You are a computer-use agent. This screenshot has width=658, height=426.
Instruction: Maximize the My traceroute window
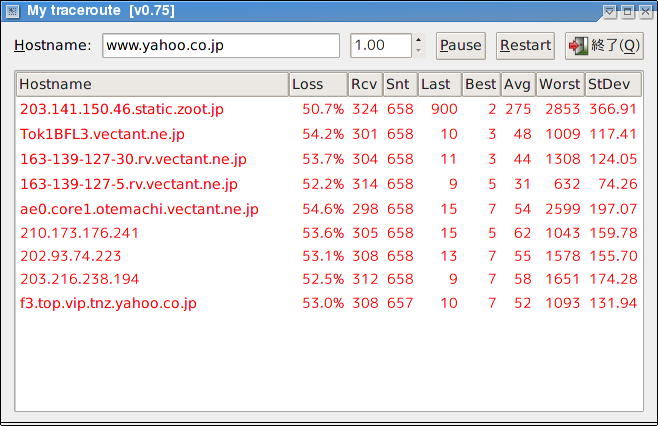pos(627,11)
